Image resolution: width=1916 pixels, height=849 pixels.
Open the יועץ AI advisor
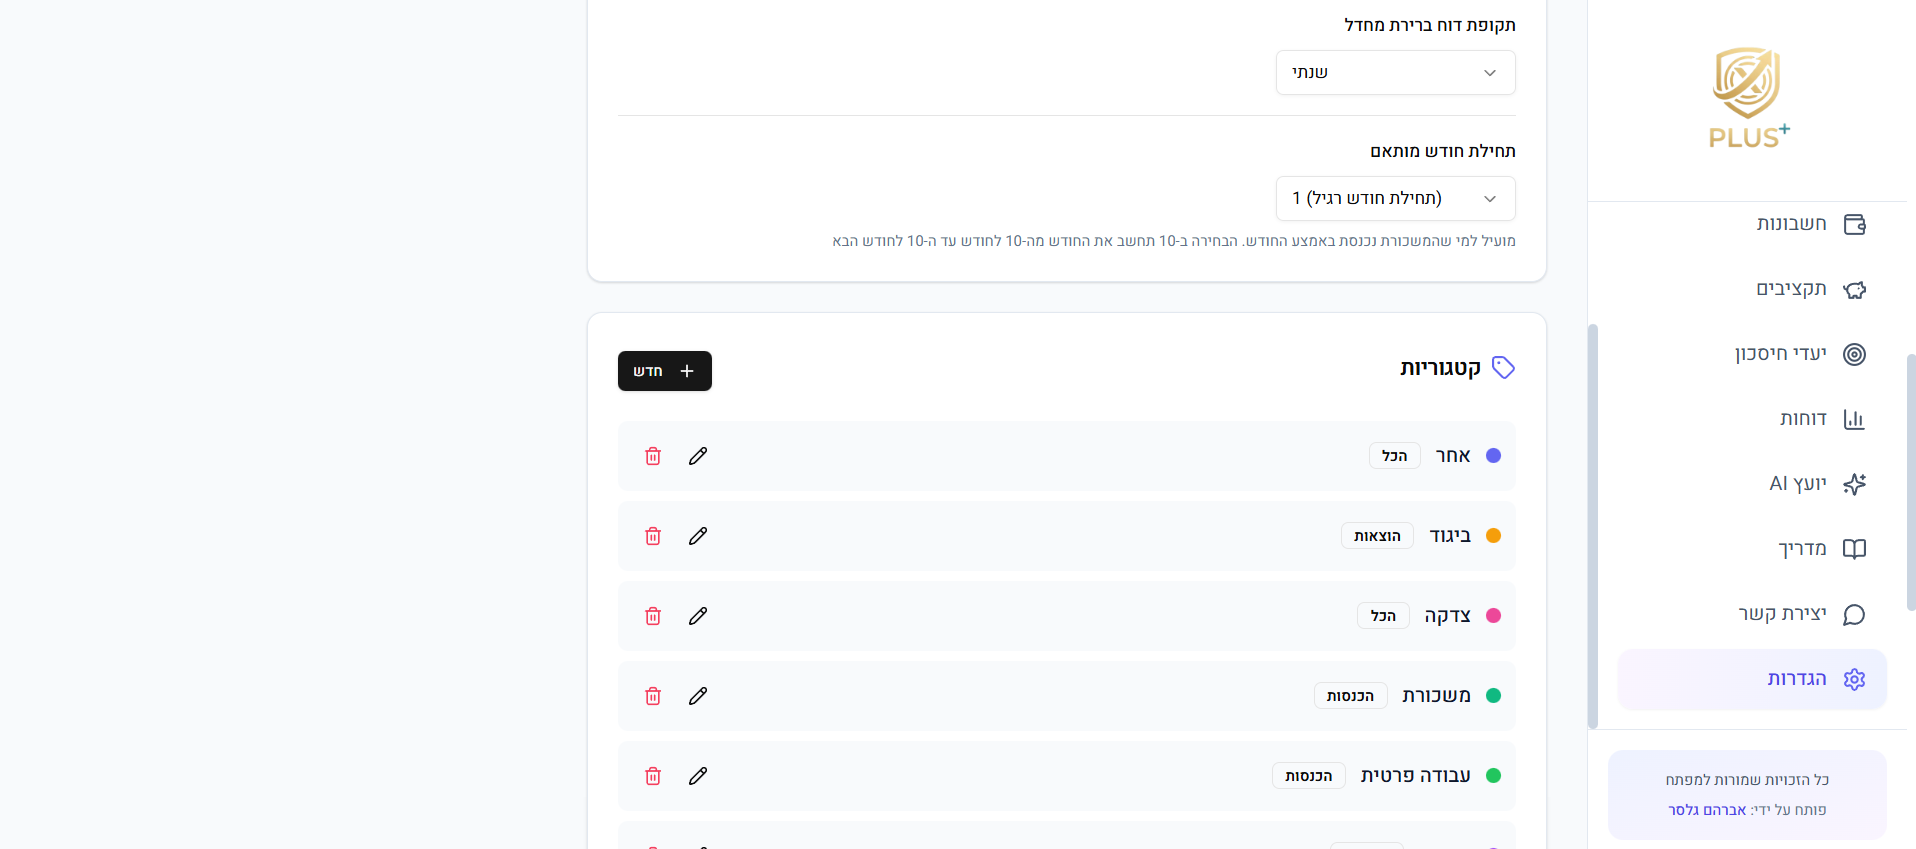[1816, 484]
